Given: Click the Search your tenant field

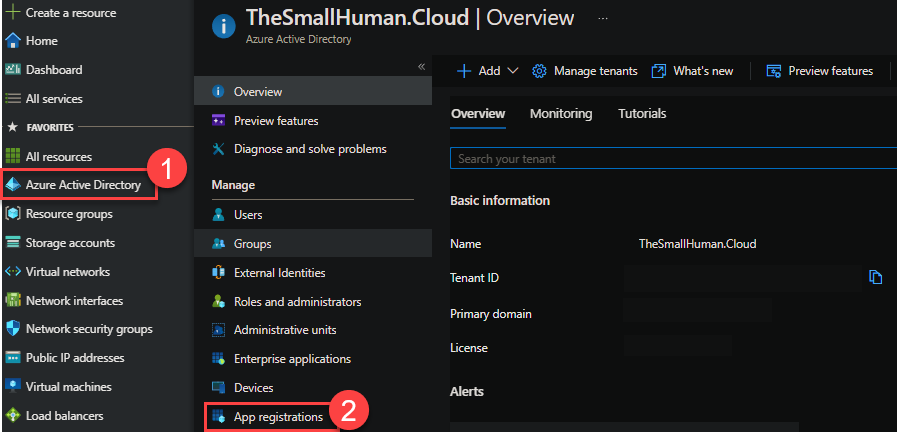Looking at the screenshot, I should (x=664, y=158).
